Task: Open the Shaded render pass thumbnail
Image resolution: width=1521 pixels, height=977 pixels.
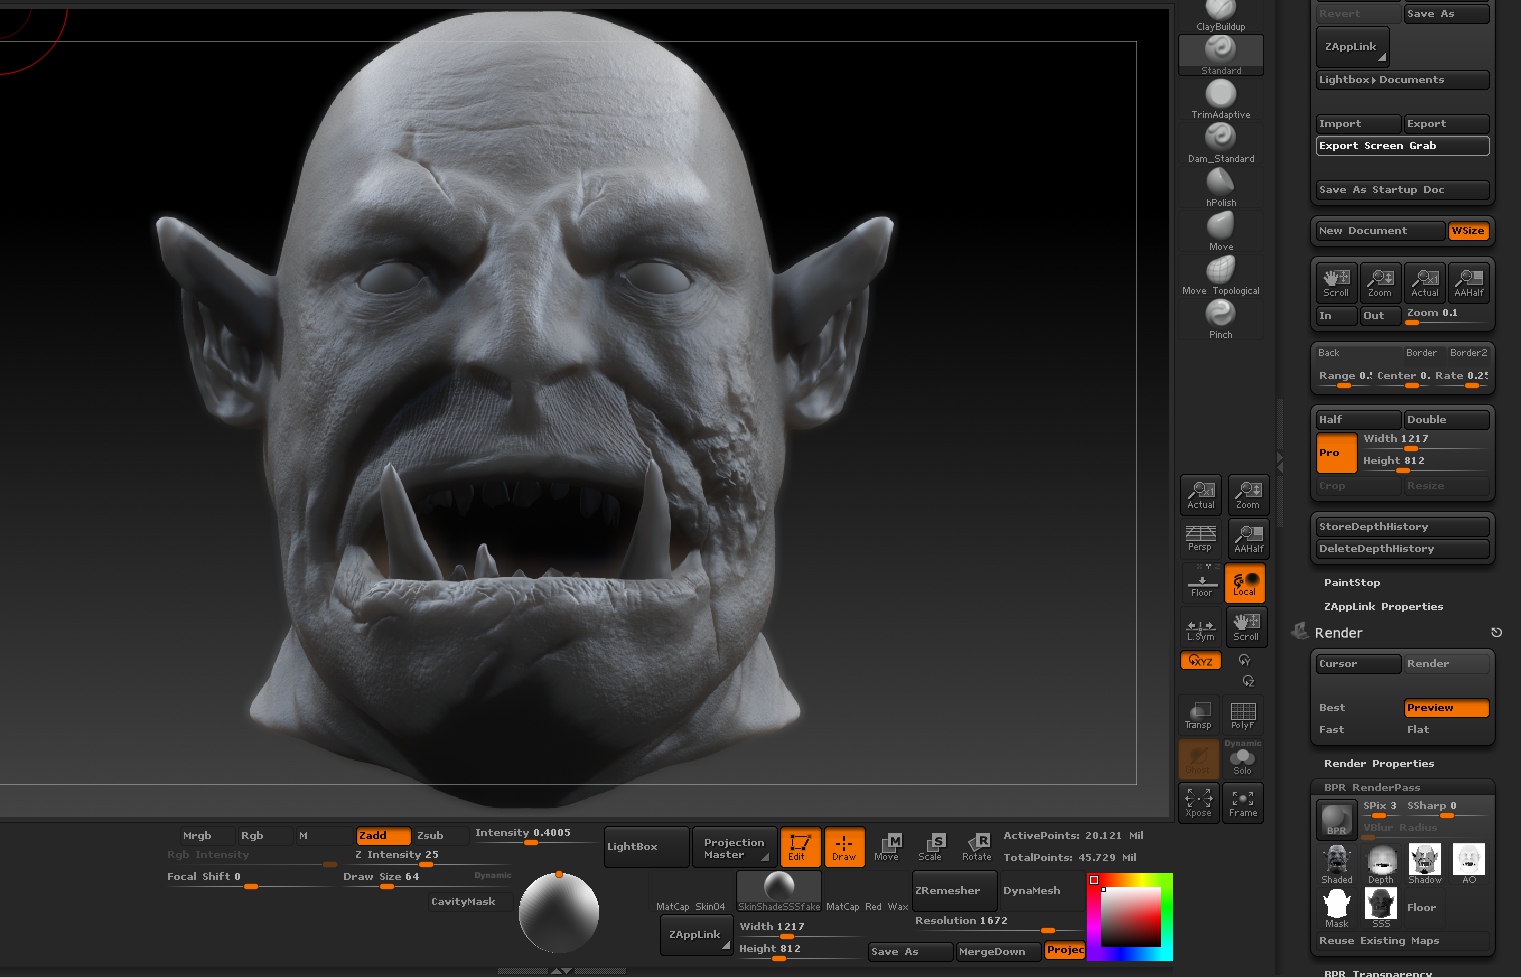Action: pyautogui.click(x=1337, y=864)
